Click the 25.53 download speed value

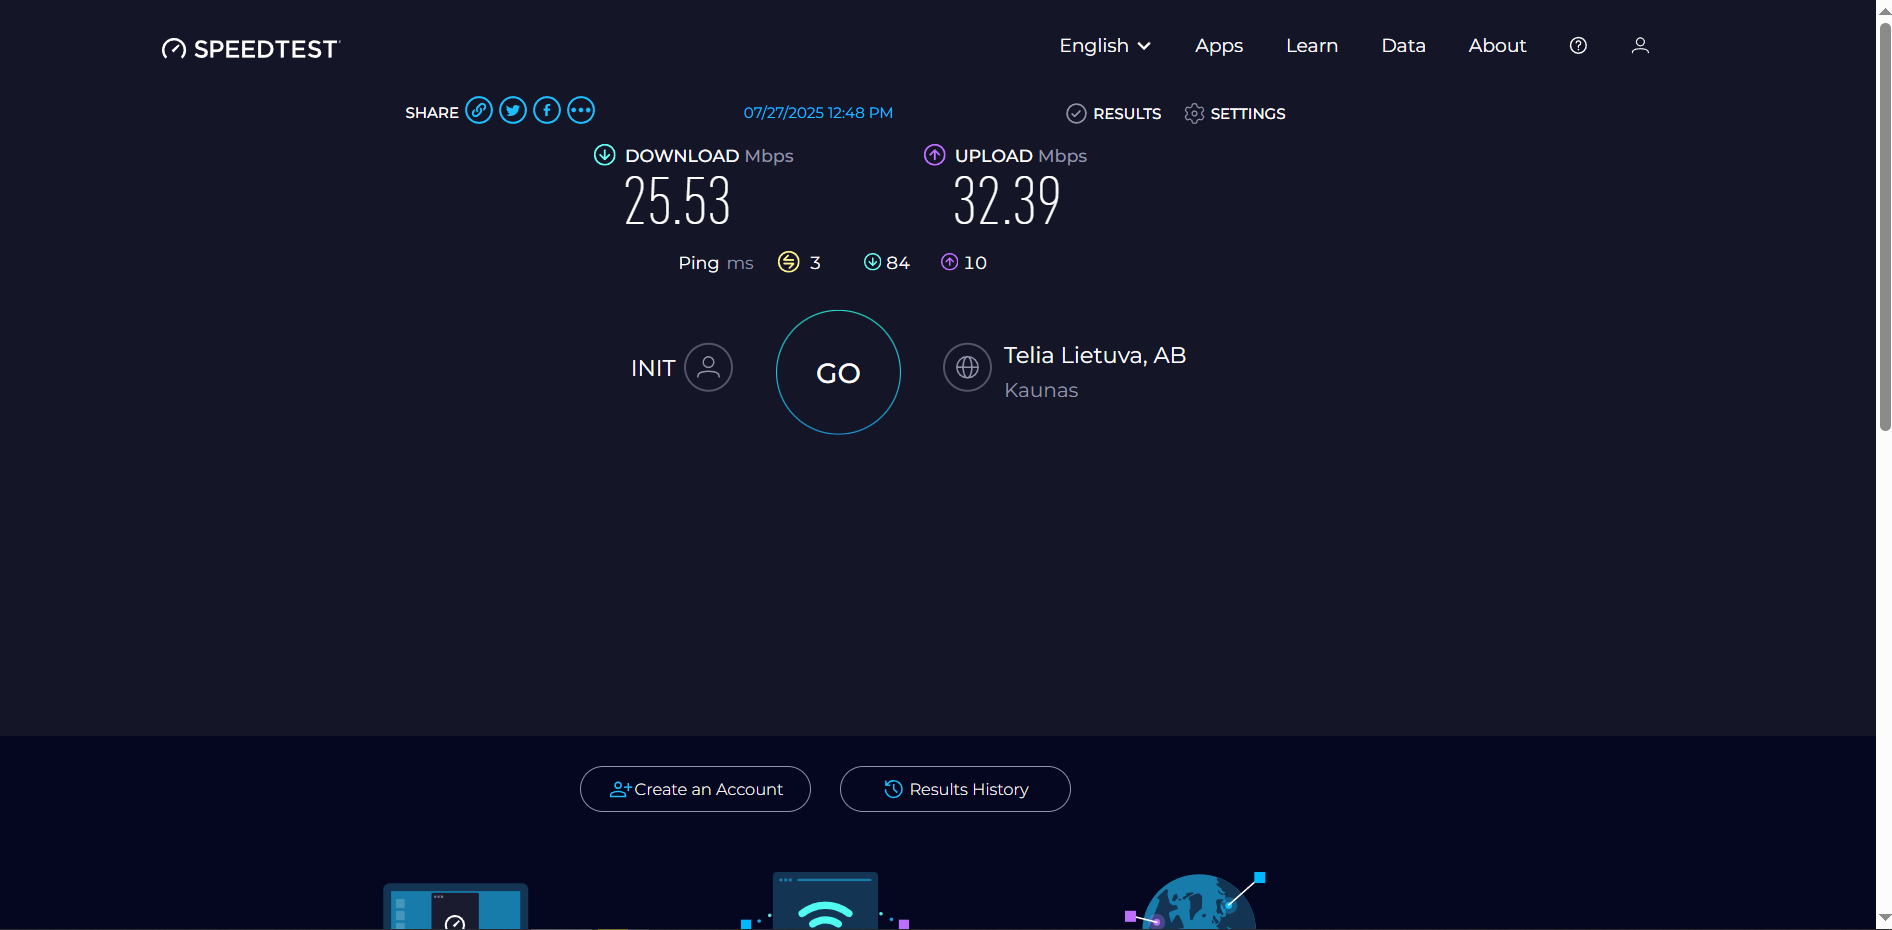click(677, 201)
